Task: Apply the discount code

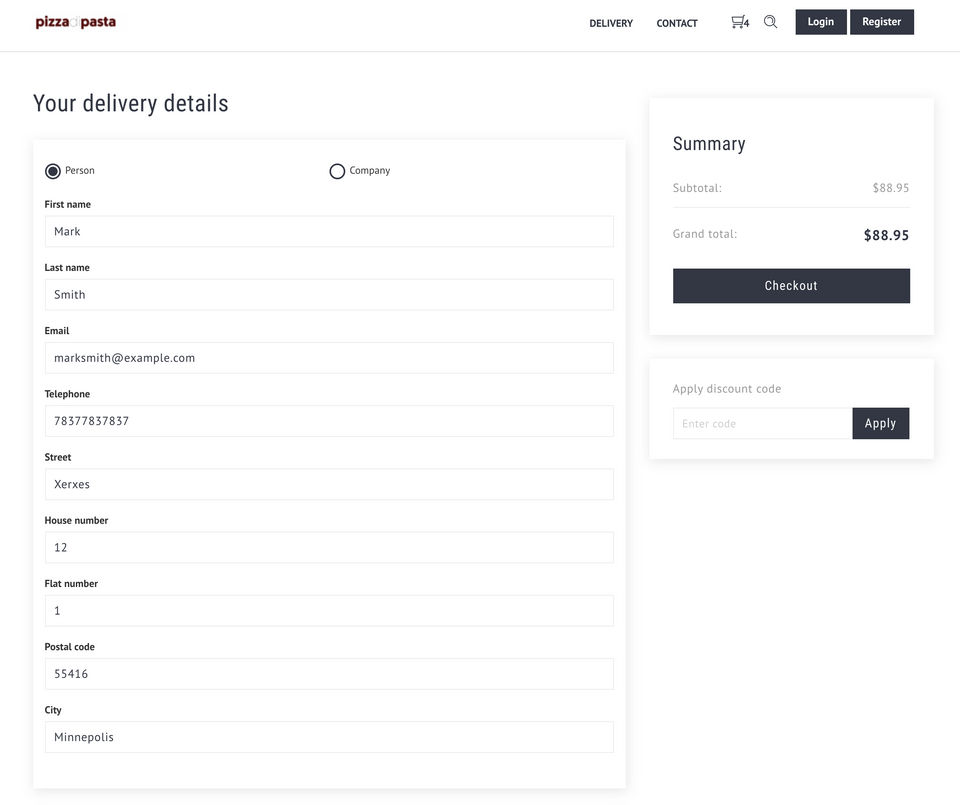Action: point(880,423)
